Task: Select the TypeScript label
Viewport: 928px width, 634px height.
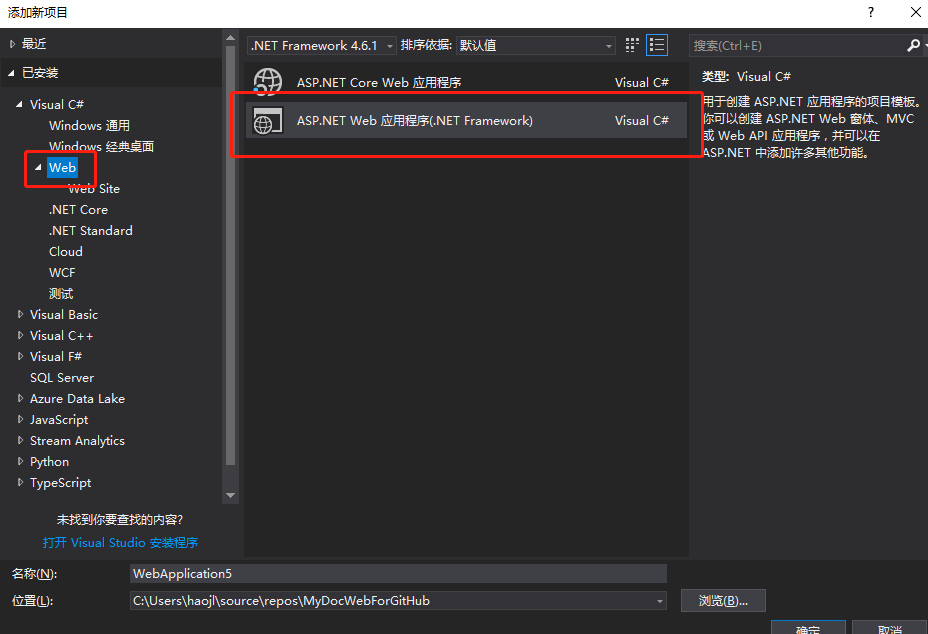Action: point(60,482)
